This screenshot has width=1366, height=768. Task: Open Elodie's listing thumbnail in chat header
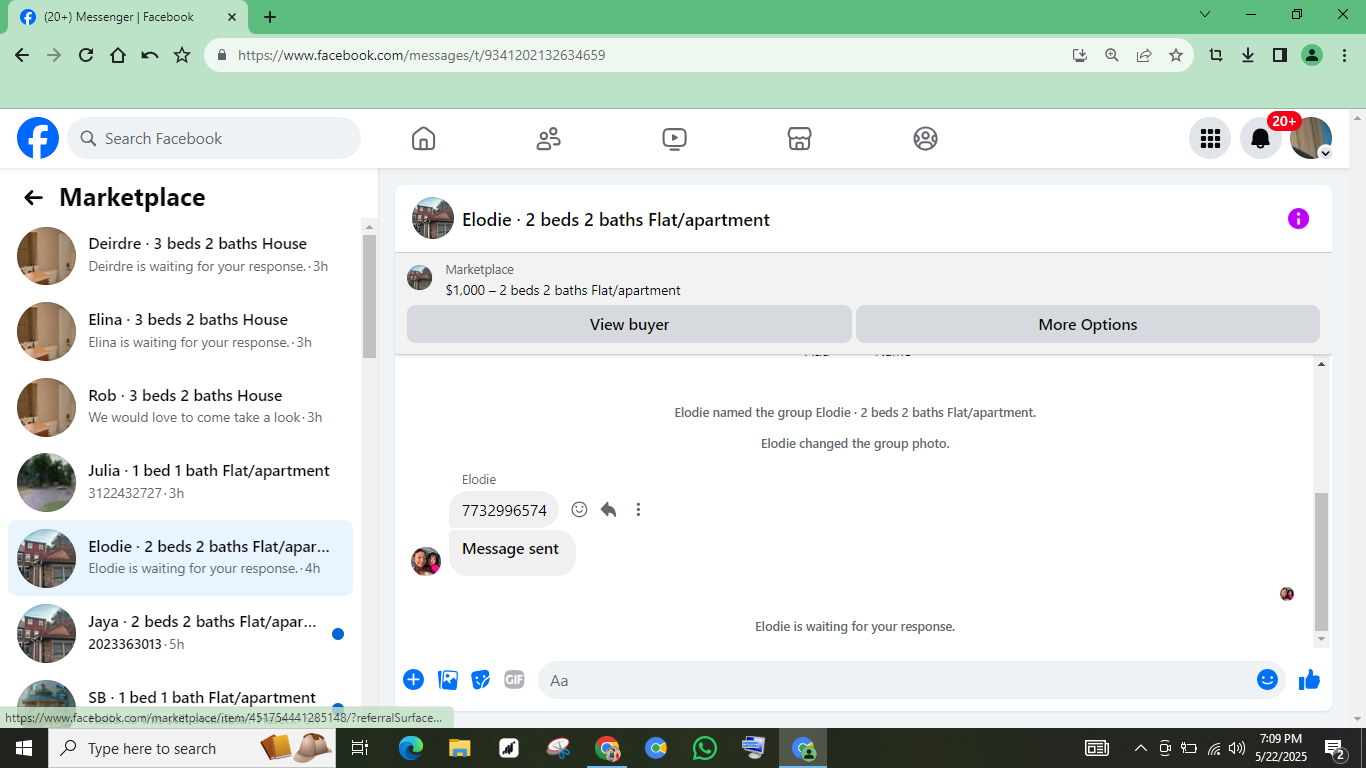click(433, 218)
